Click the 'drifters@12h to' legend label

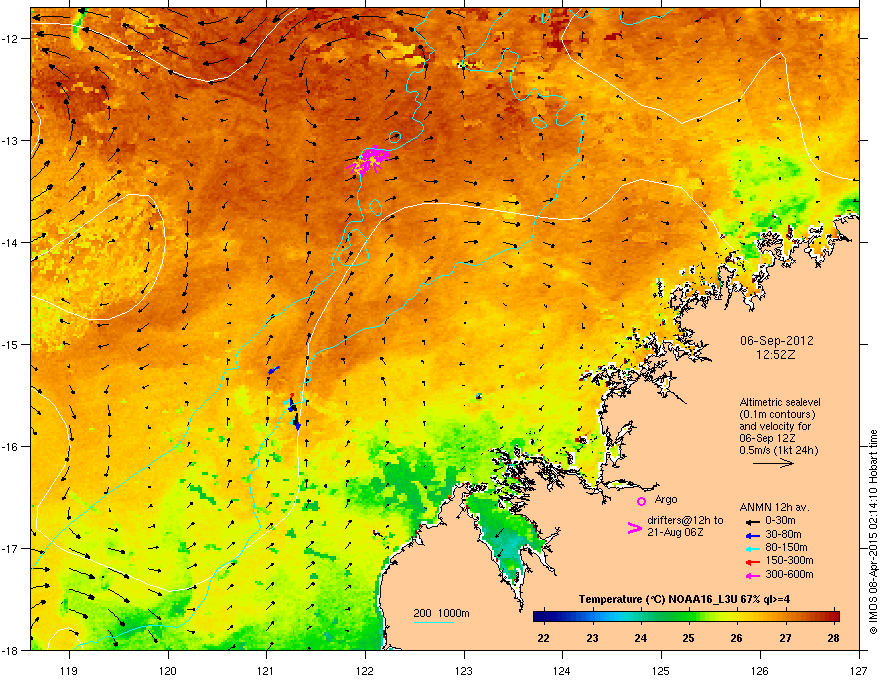click(685, 520)
